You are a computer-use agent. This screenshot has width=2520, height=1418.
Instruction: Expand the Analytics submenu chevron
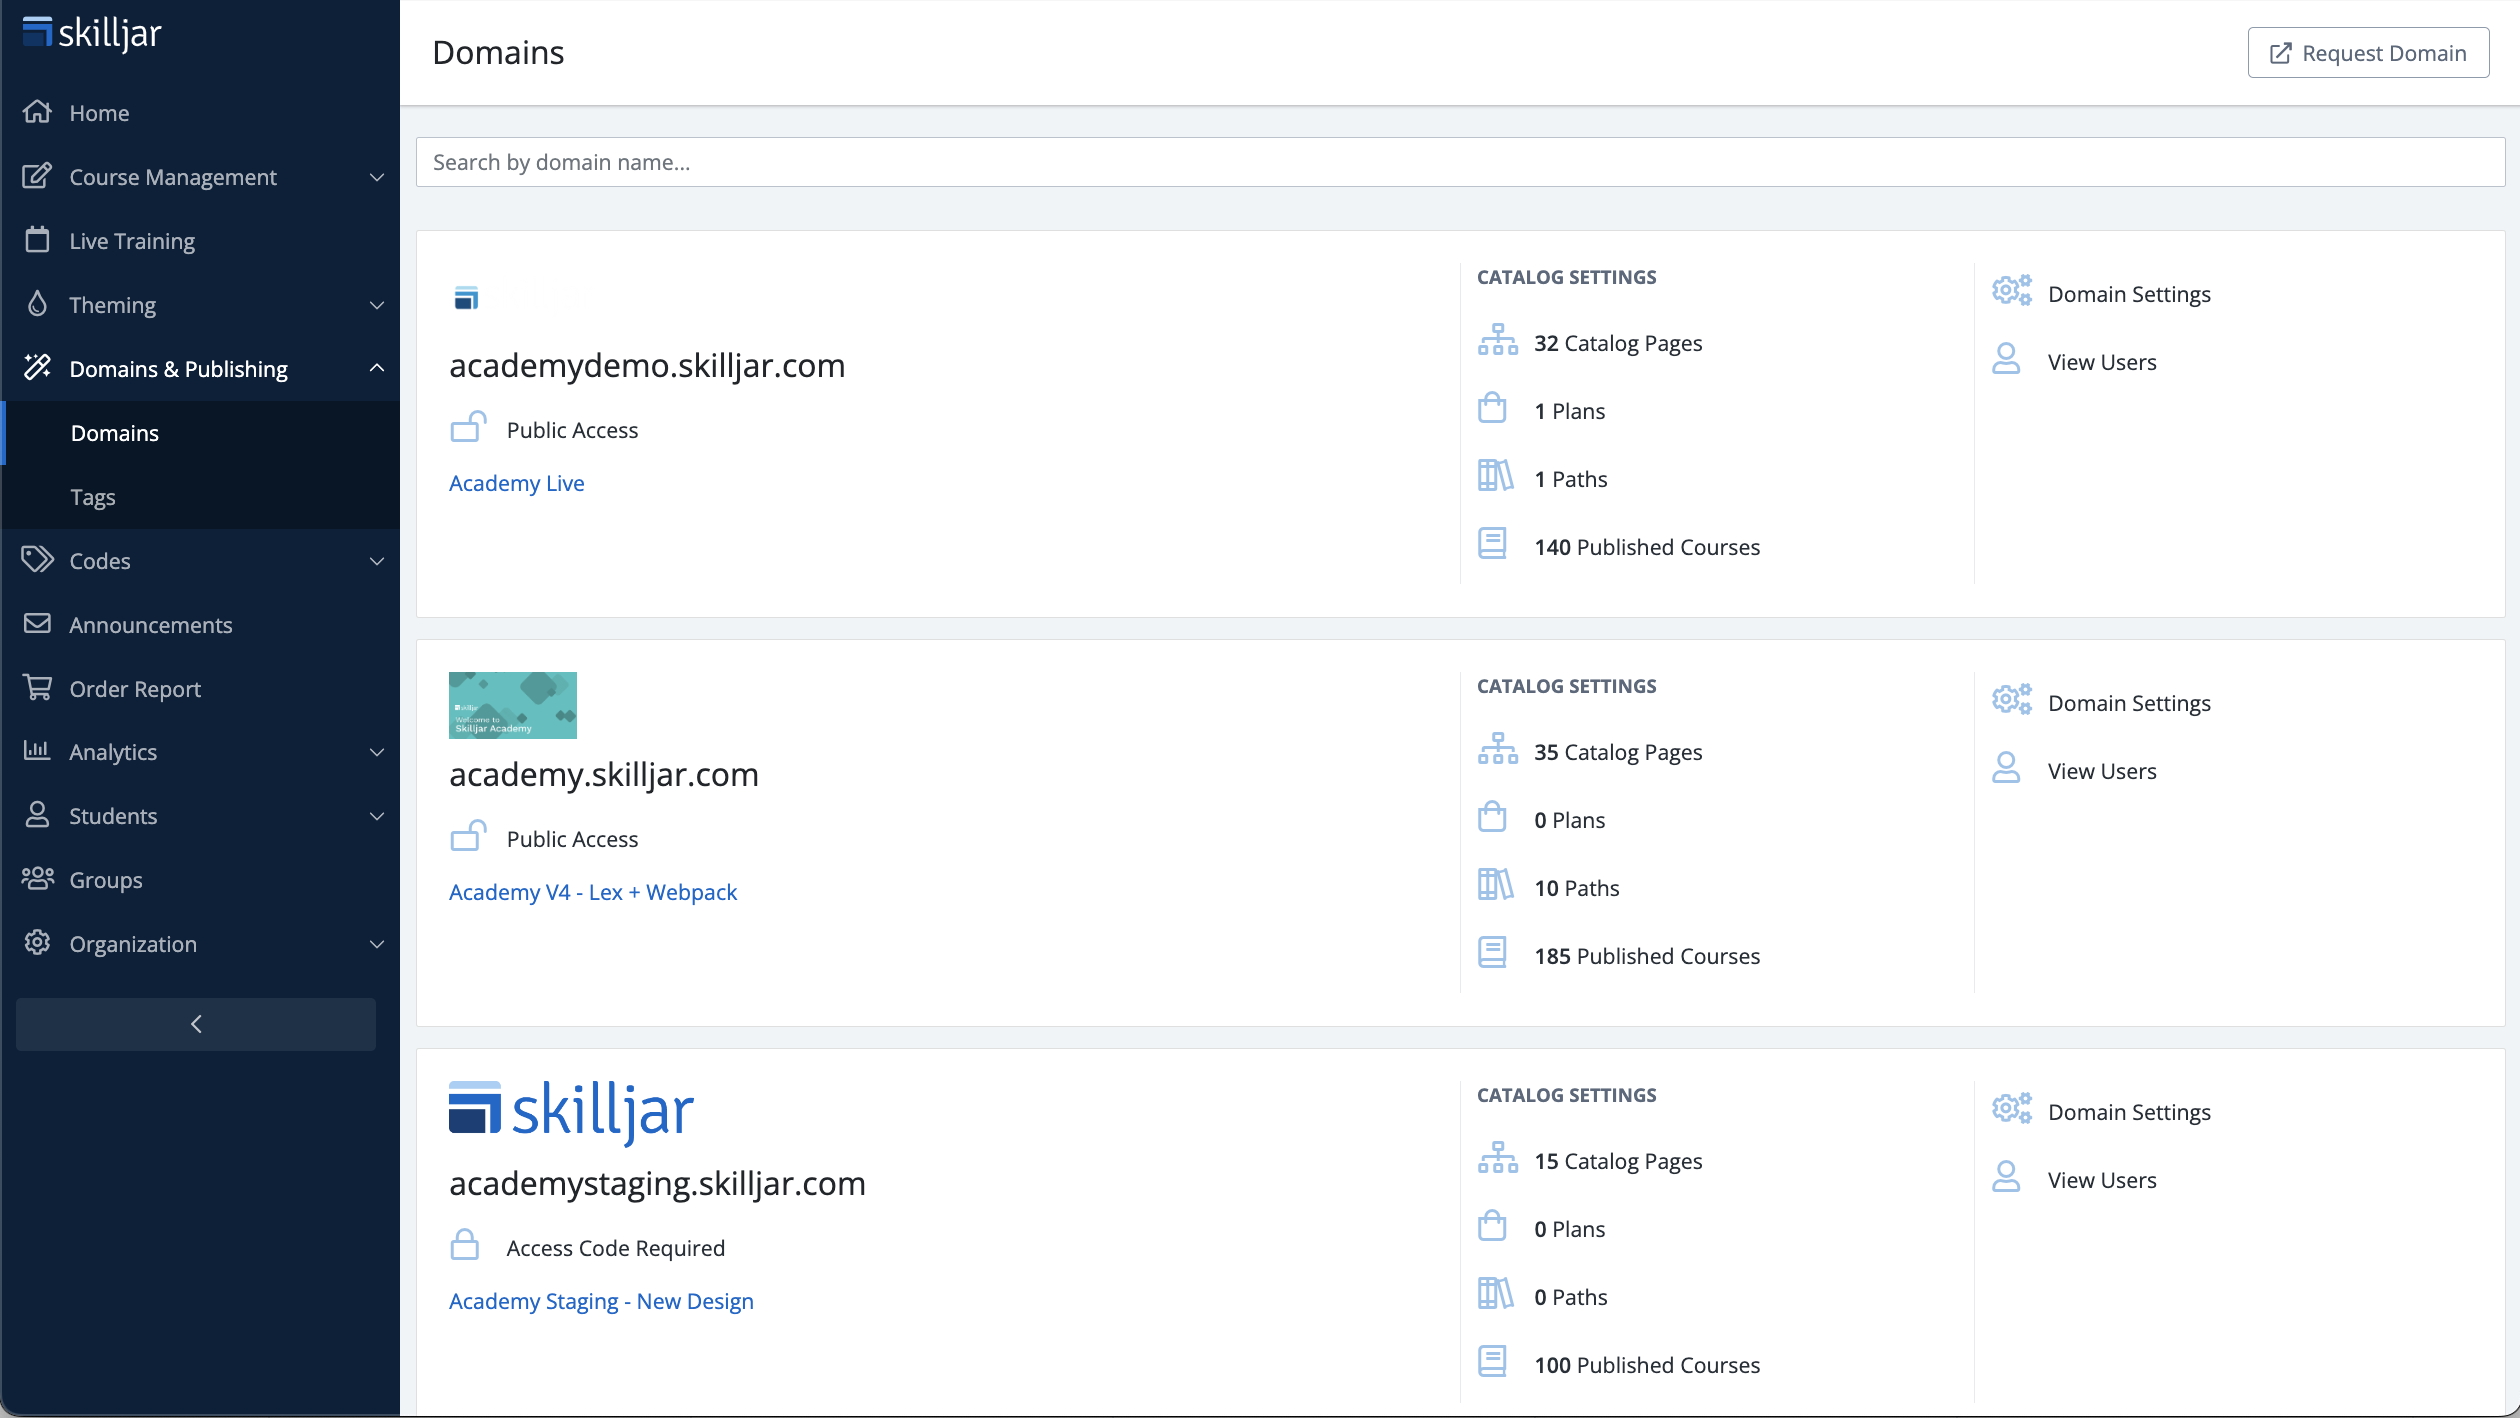(x=377, y=752)
